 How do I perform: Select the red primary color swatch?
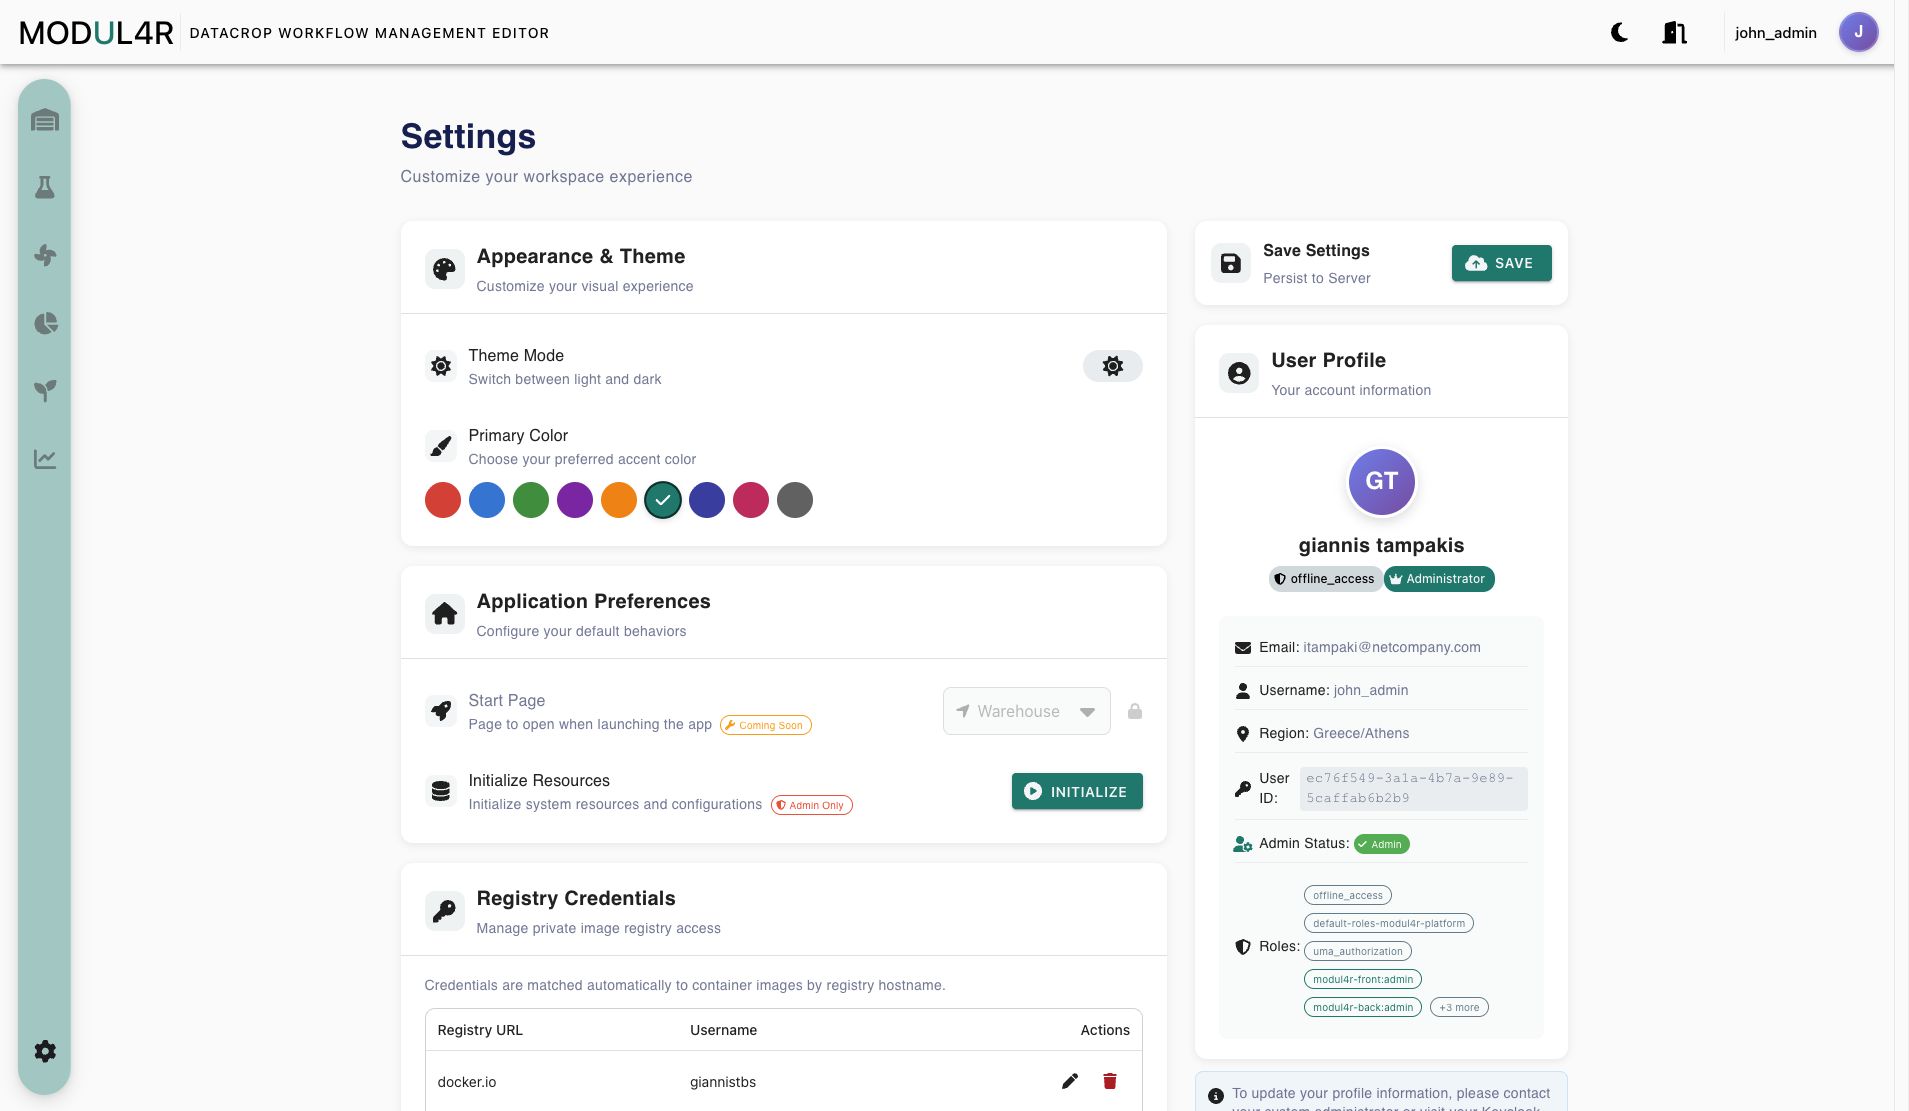(x=443, y=500)
